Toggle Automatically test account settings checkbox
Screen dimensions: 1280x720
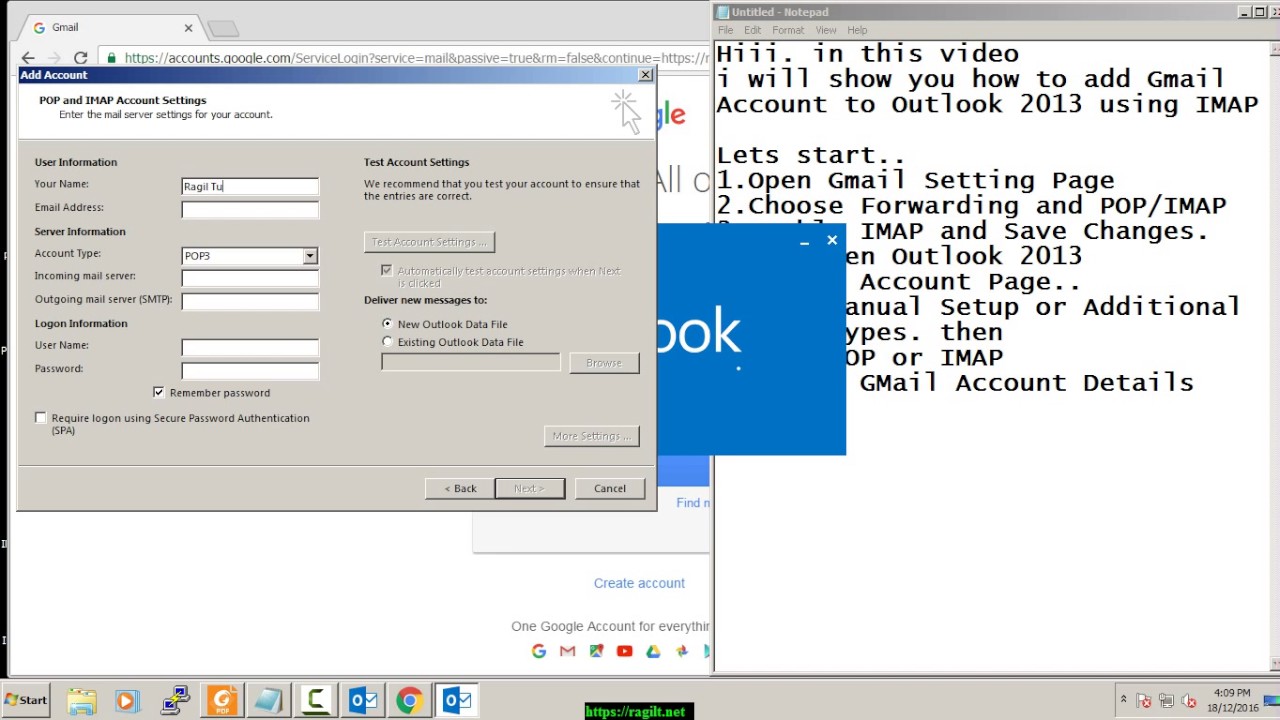pyautogui.click(x=387, y=271)
